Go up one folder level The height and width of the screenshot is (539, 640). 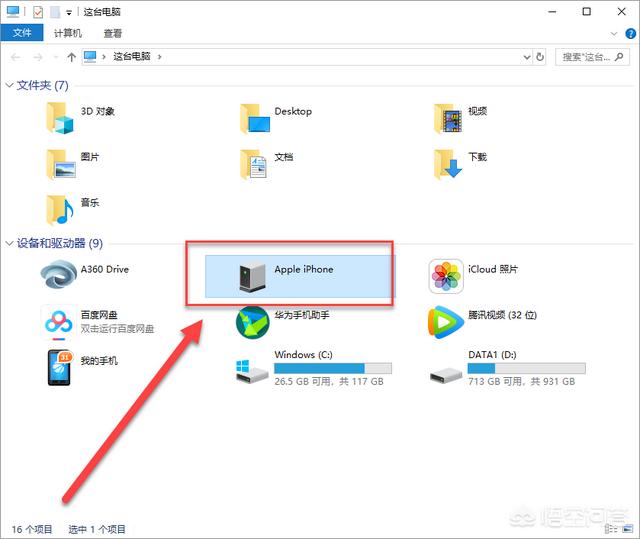(x=71, y=57)
